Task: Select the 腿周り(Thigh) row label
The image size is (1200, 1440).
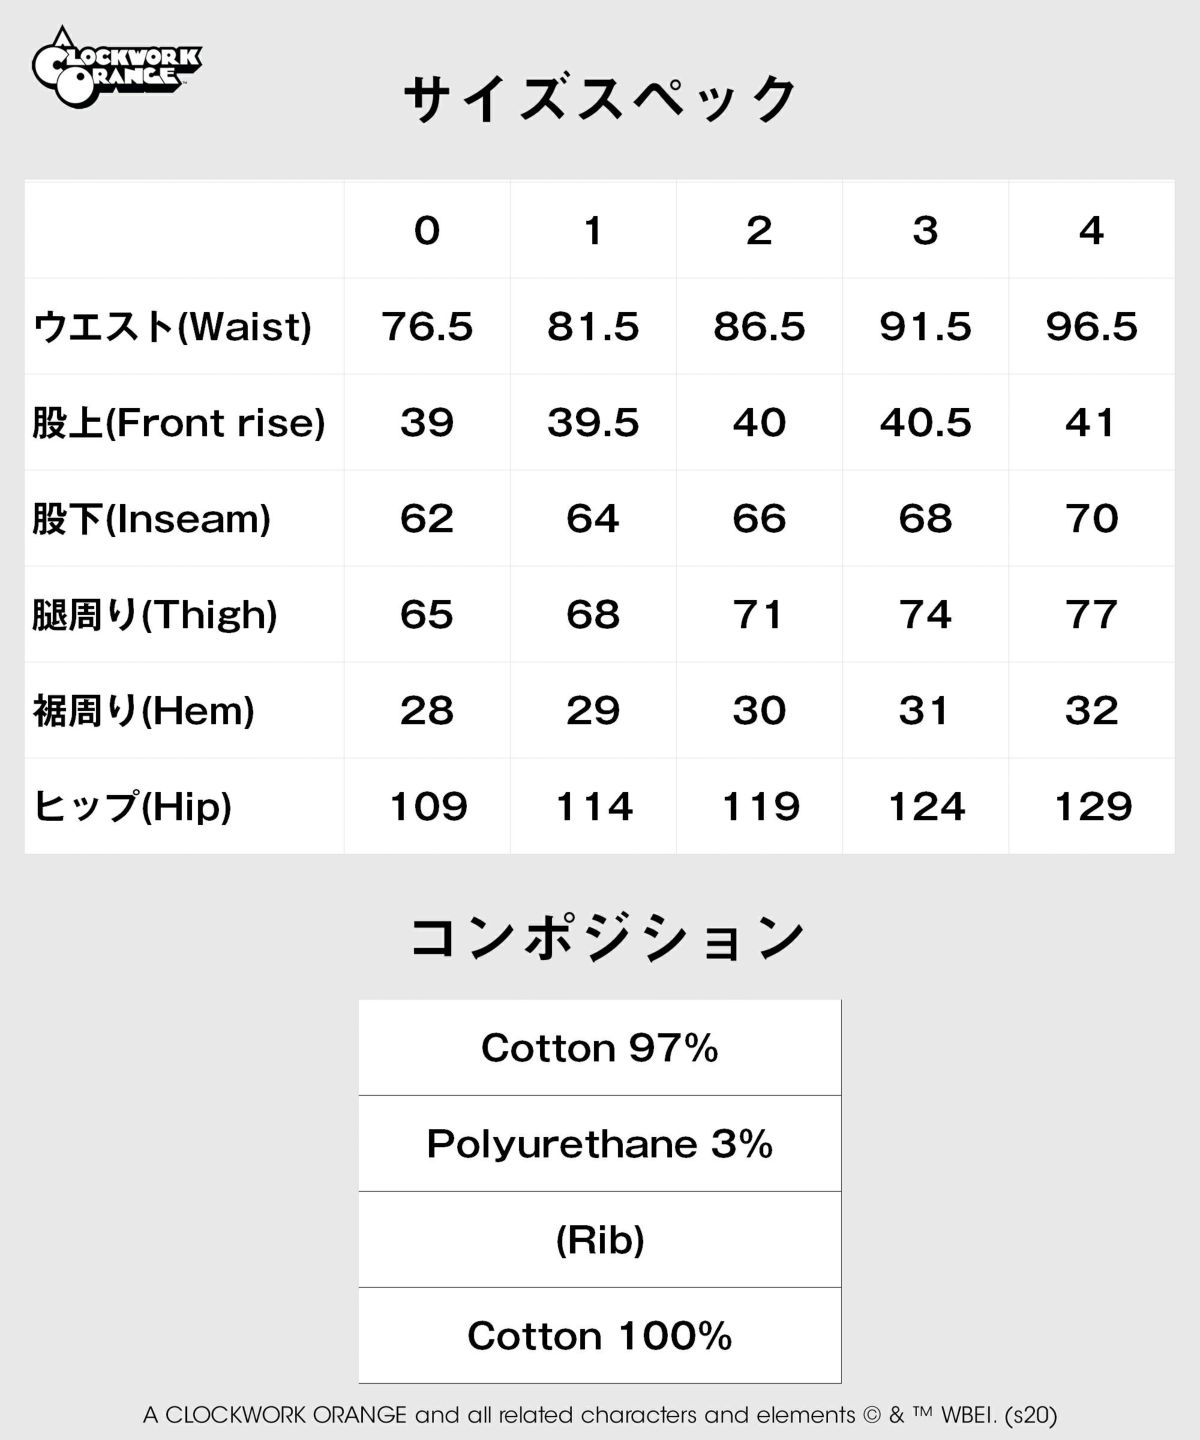Action: coord(155,615)
